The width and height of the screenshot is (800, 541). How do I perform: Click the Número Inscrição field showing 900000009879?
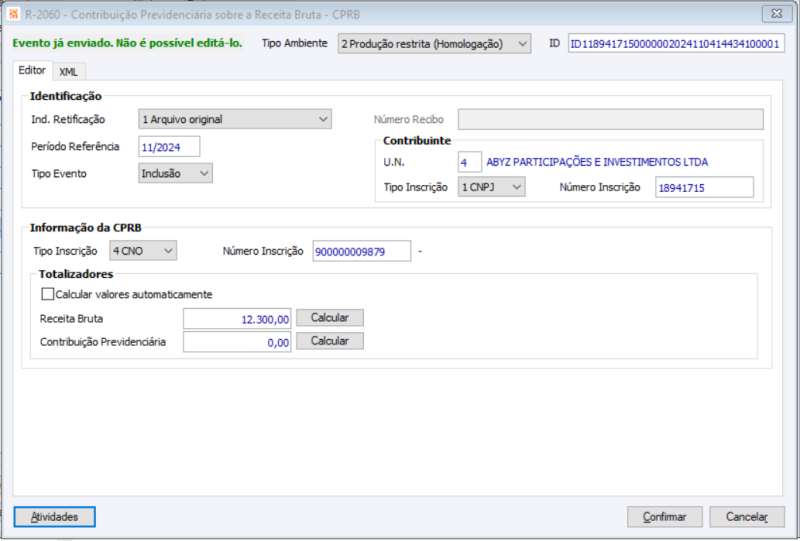point(362,251)
